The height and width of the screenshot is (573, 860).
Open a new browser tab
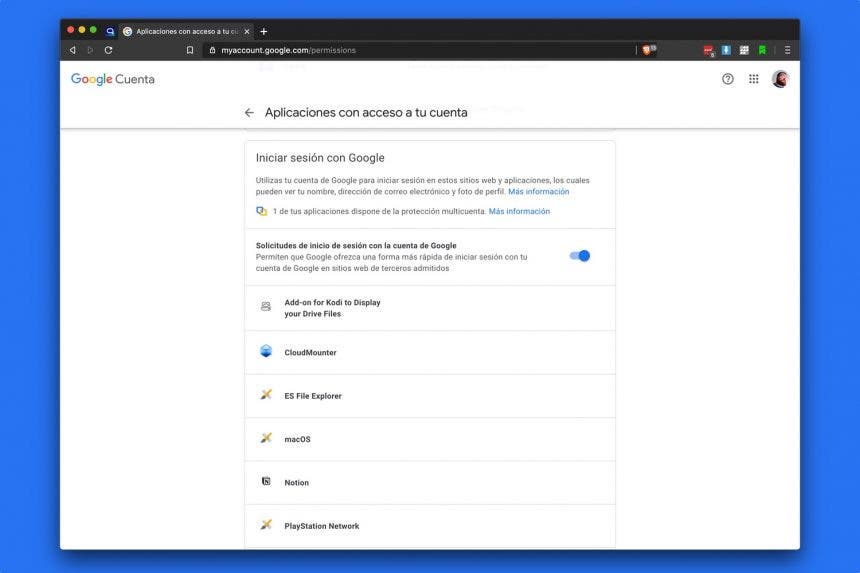tap(264, 31)
